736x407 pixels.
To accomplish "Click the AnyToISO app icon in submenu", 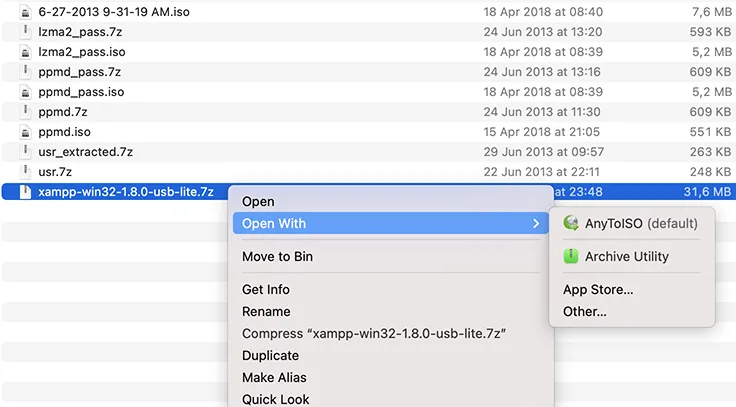I will [x=571, y=223].
